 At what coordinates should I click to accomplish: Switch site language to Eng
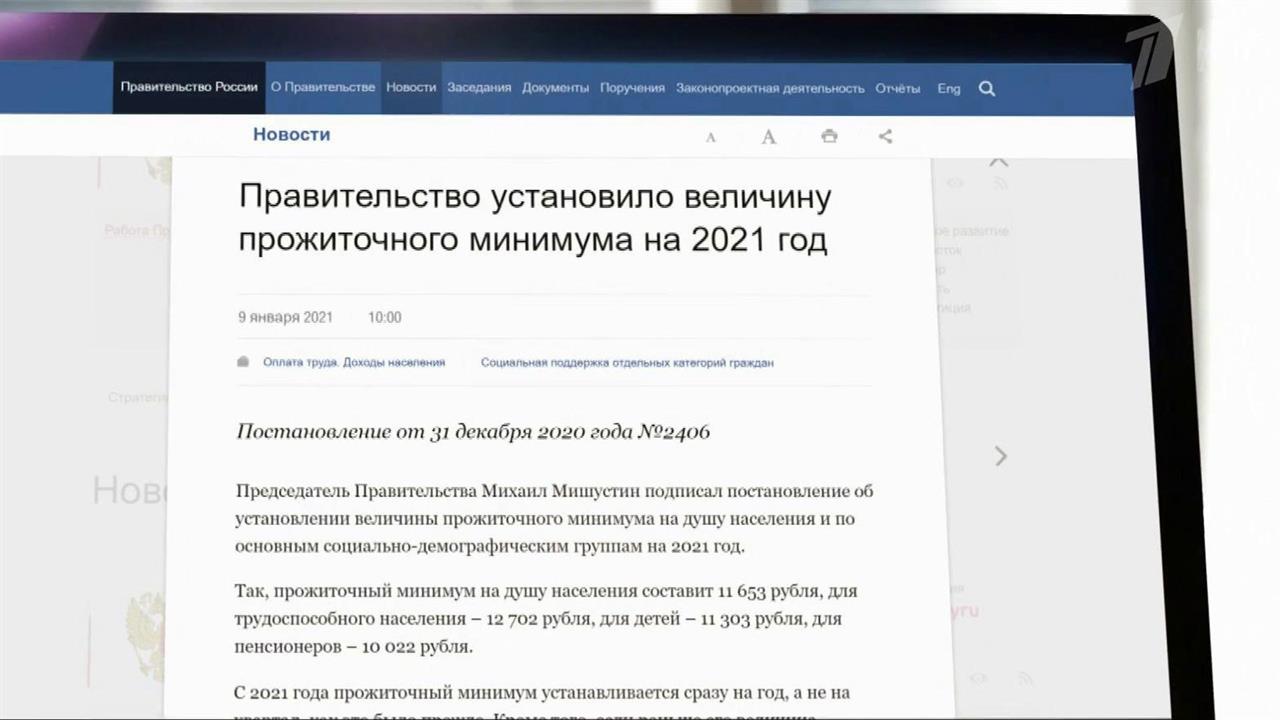point(949,88)
